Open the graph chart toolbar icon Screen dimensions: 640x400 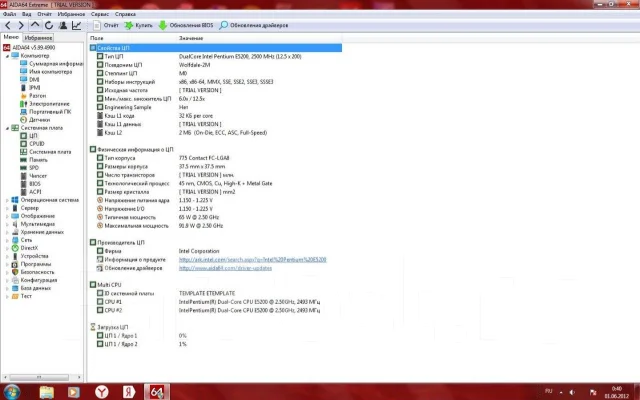coord(76,25)
